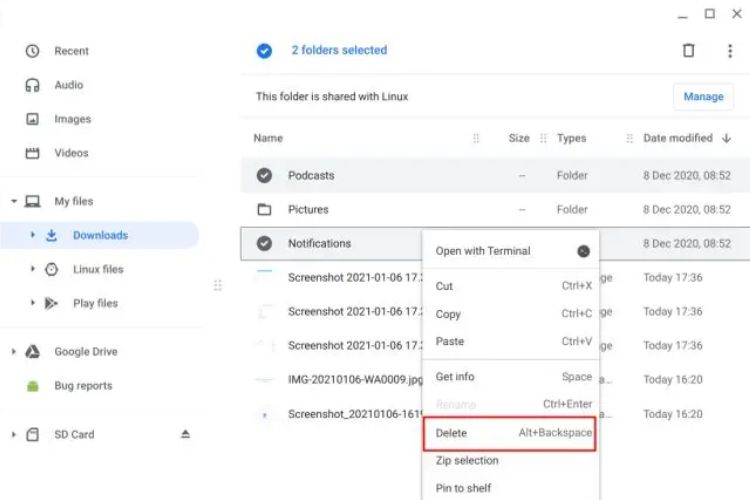
Task: Click thumbnail of Screenshot_20210106-161 file
Action: pos(264,414)
